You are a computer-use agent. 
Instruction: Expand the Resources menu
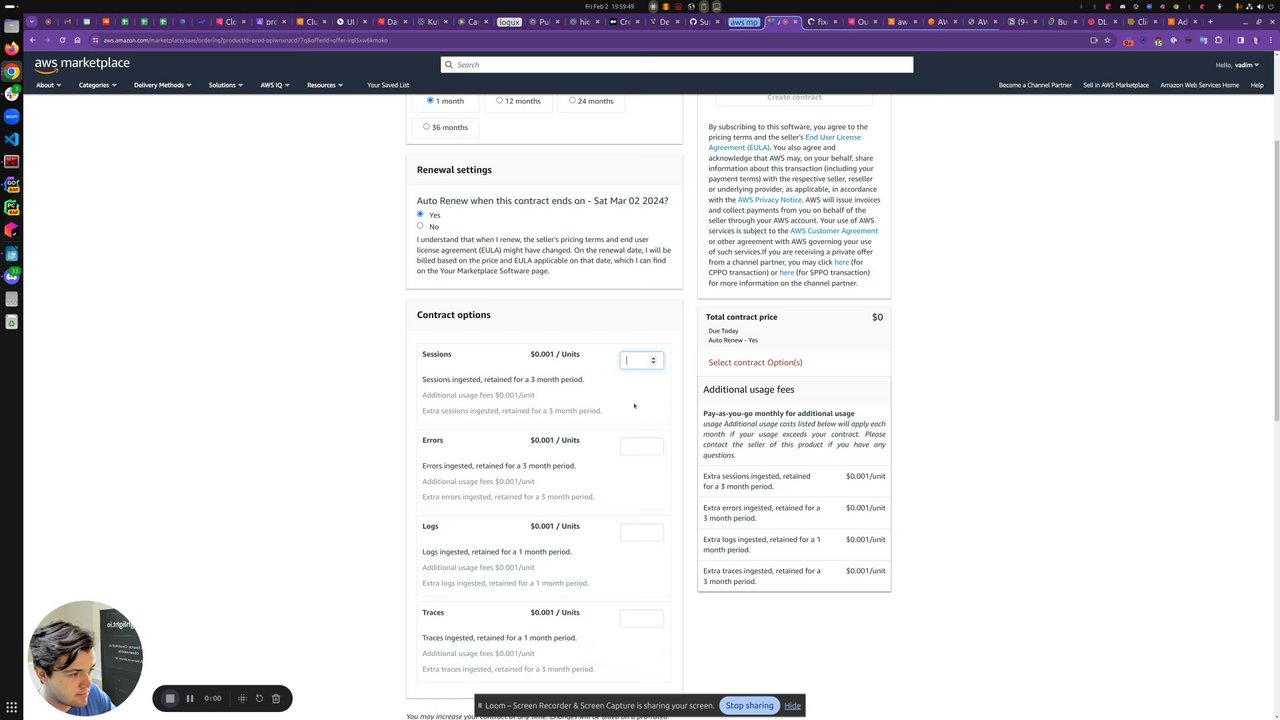tap(324, 85)
